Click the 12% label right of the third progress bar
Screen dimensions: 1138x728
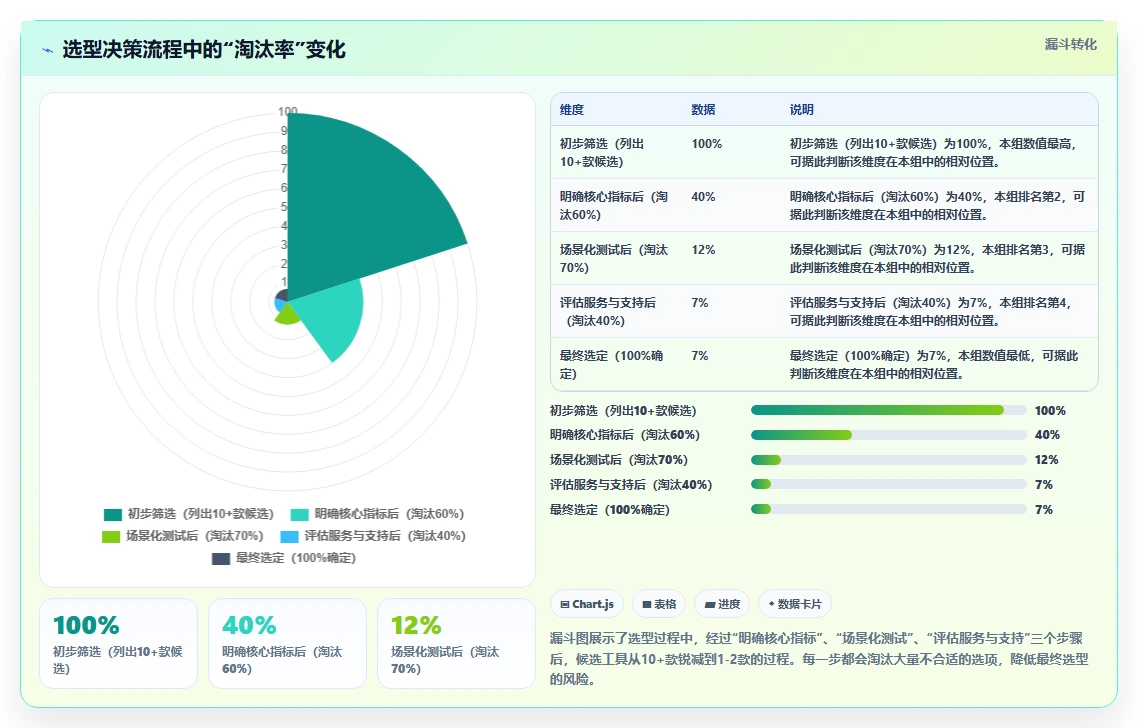point(1047,459)
